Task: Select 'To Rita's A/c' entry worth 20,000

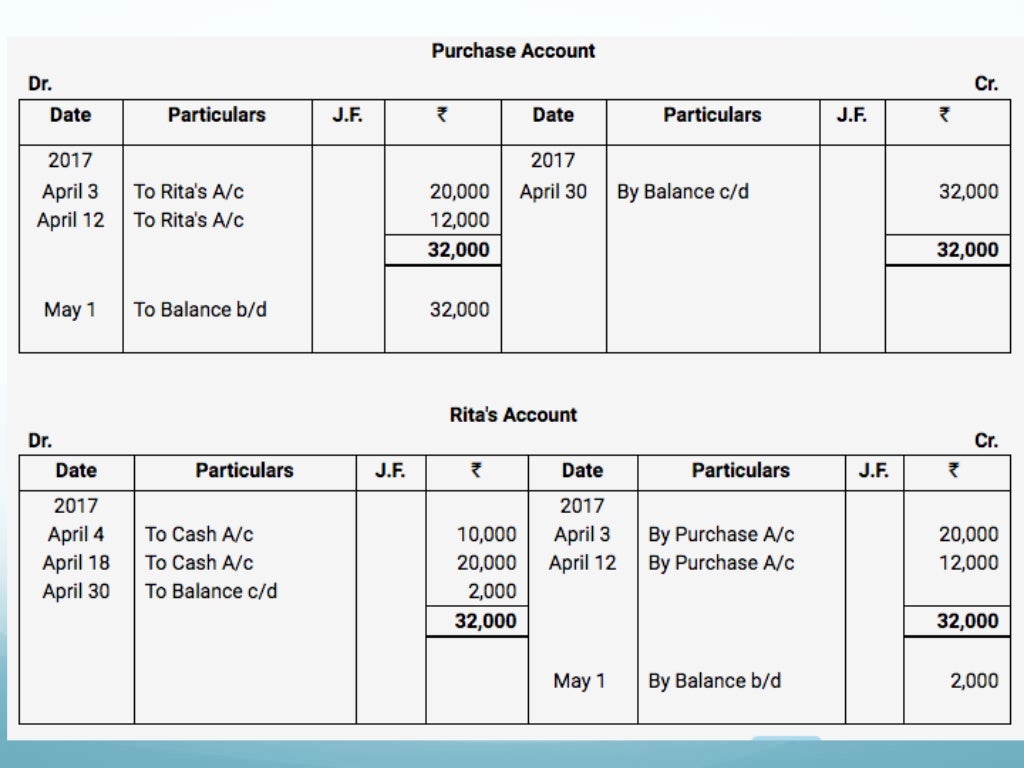Action: pyautogui.click(x=189, y=191)
